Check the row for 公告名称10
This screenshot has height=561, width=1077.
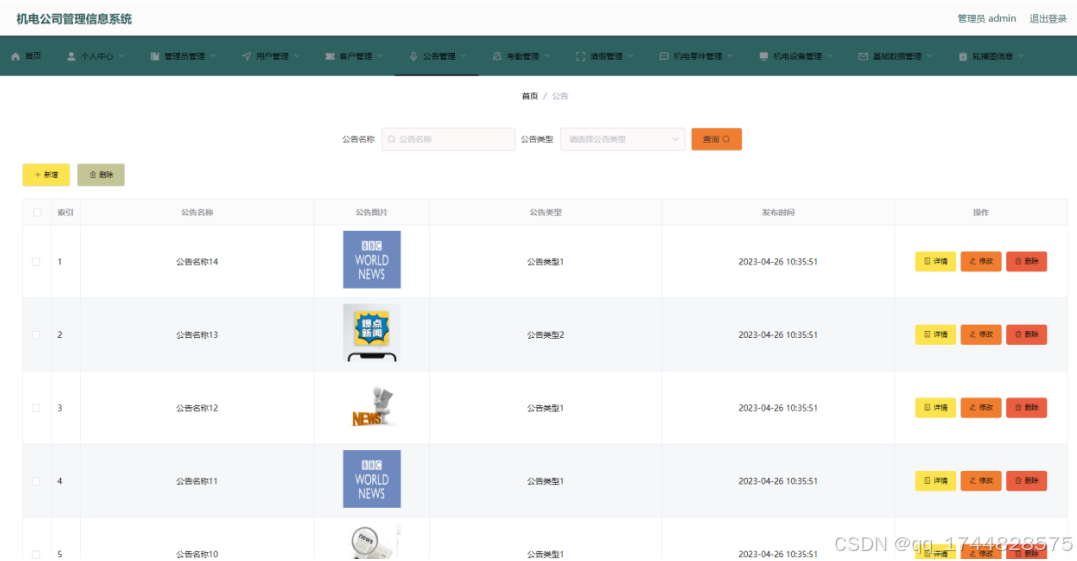36,554
